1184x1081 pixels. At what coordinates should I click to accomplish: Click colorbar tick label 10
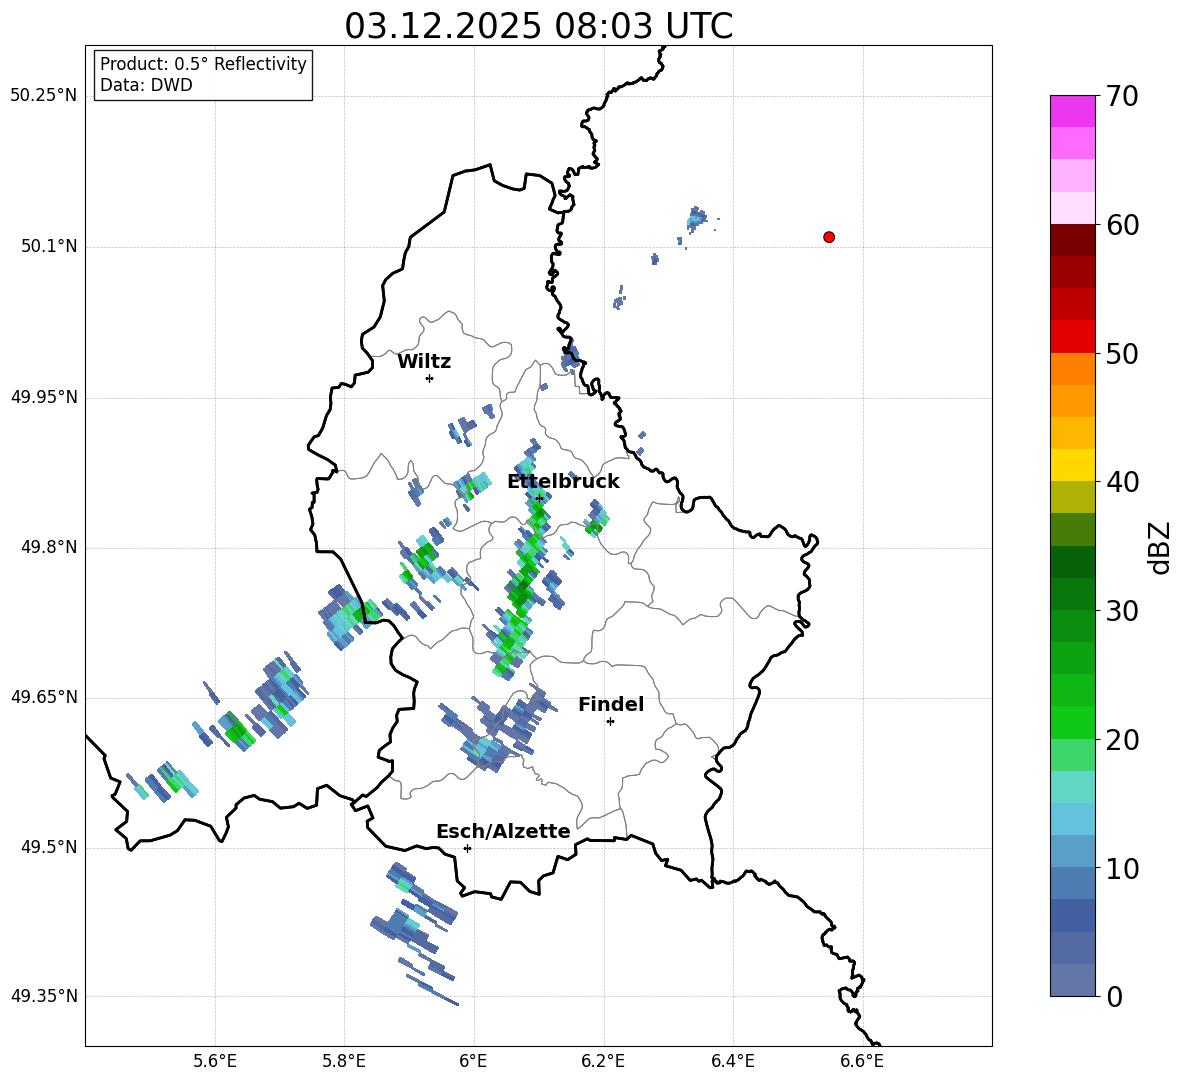click(x=1122, y=869)
